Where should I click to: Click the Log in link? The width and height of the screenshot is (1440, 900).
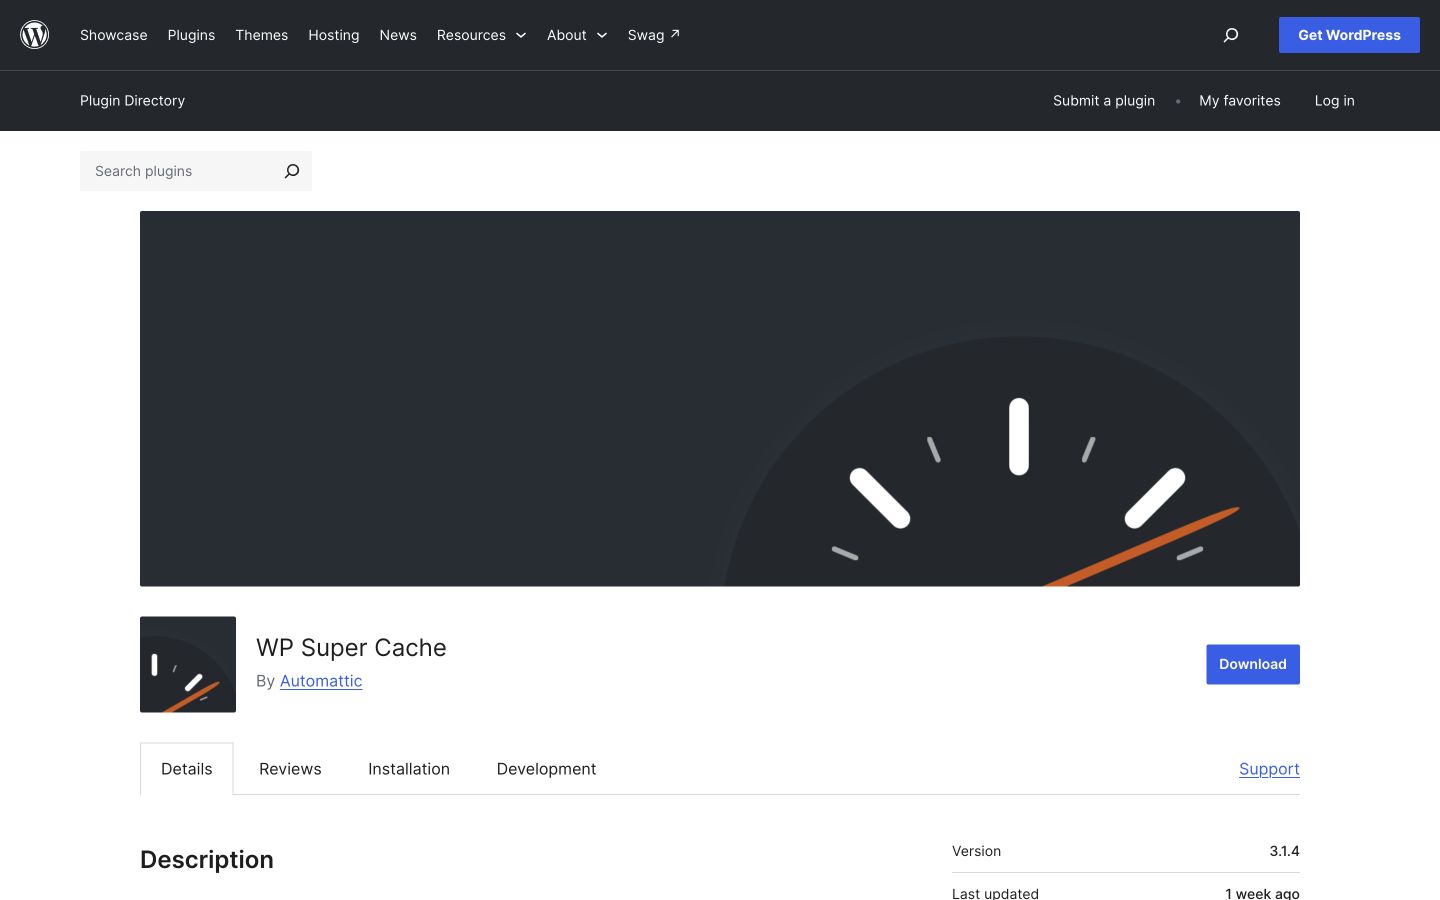pos(1335,101)
